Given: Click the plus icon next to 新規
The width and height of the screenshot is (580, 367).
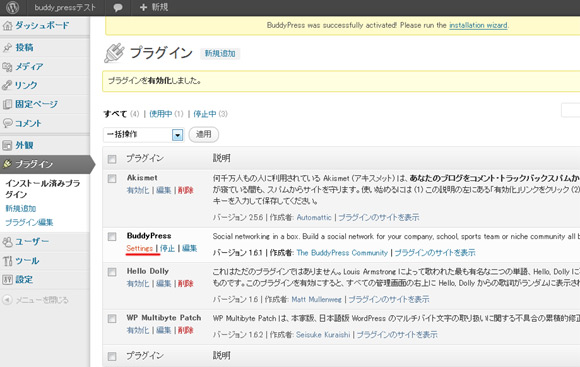Looking at the screenshot, I should click(144, 7).
